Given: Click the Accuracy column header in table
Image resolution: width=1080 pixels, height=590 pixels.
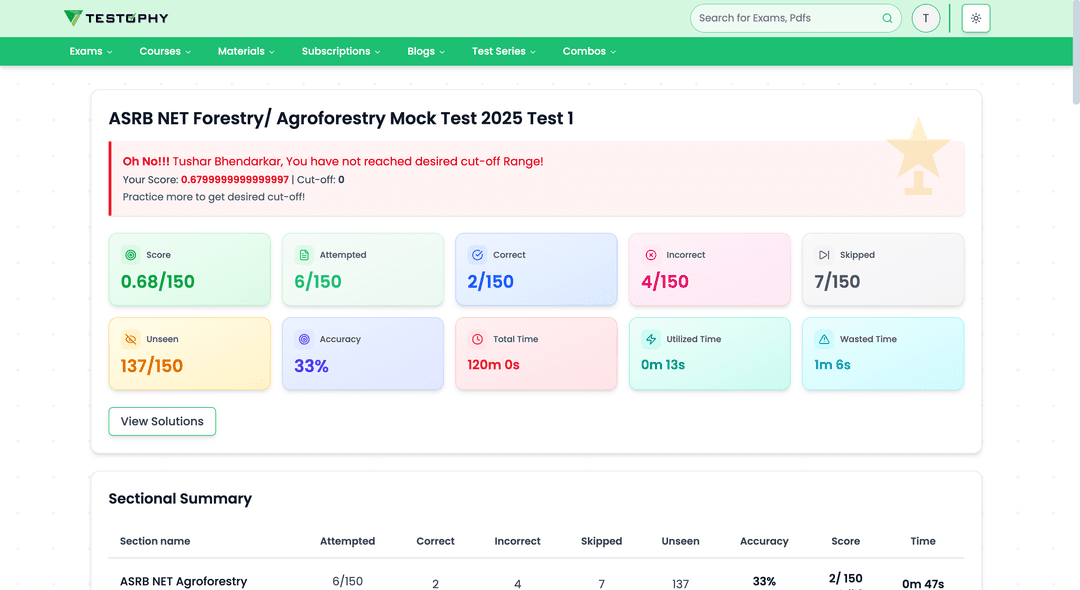Looking at the screenshot, I should [764, 541].
